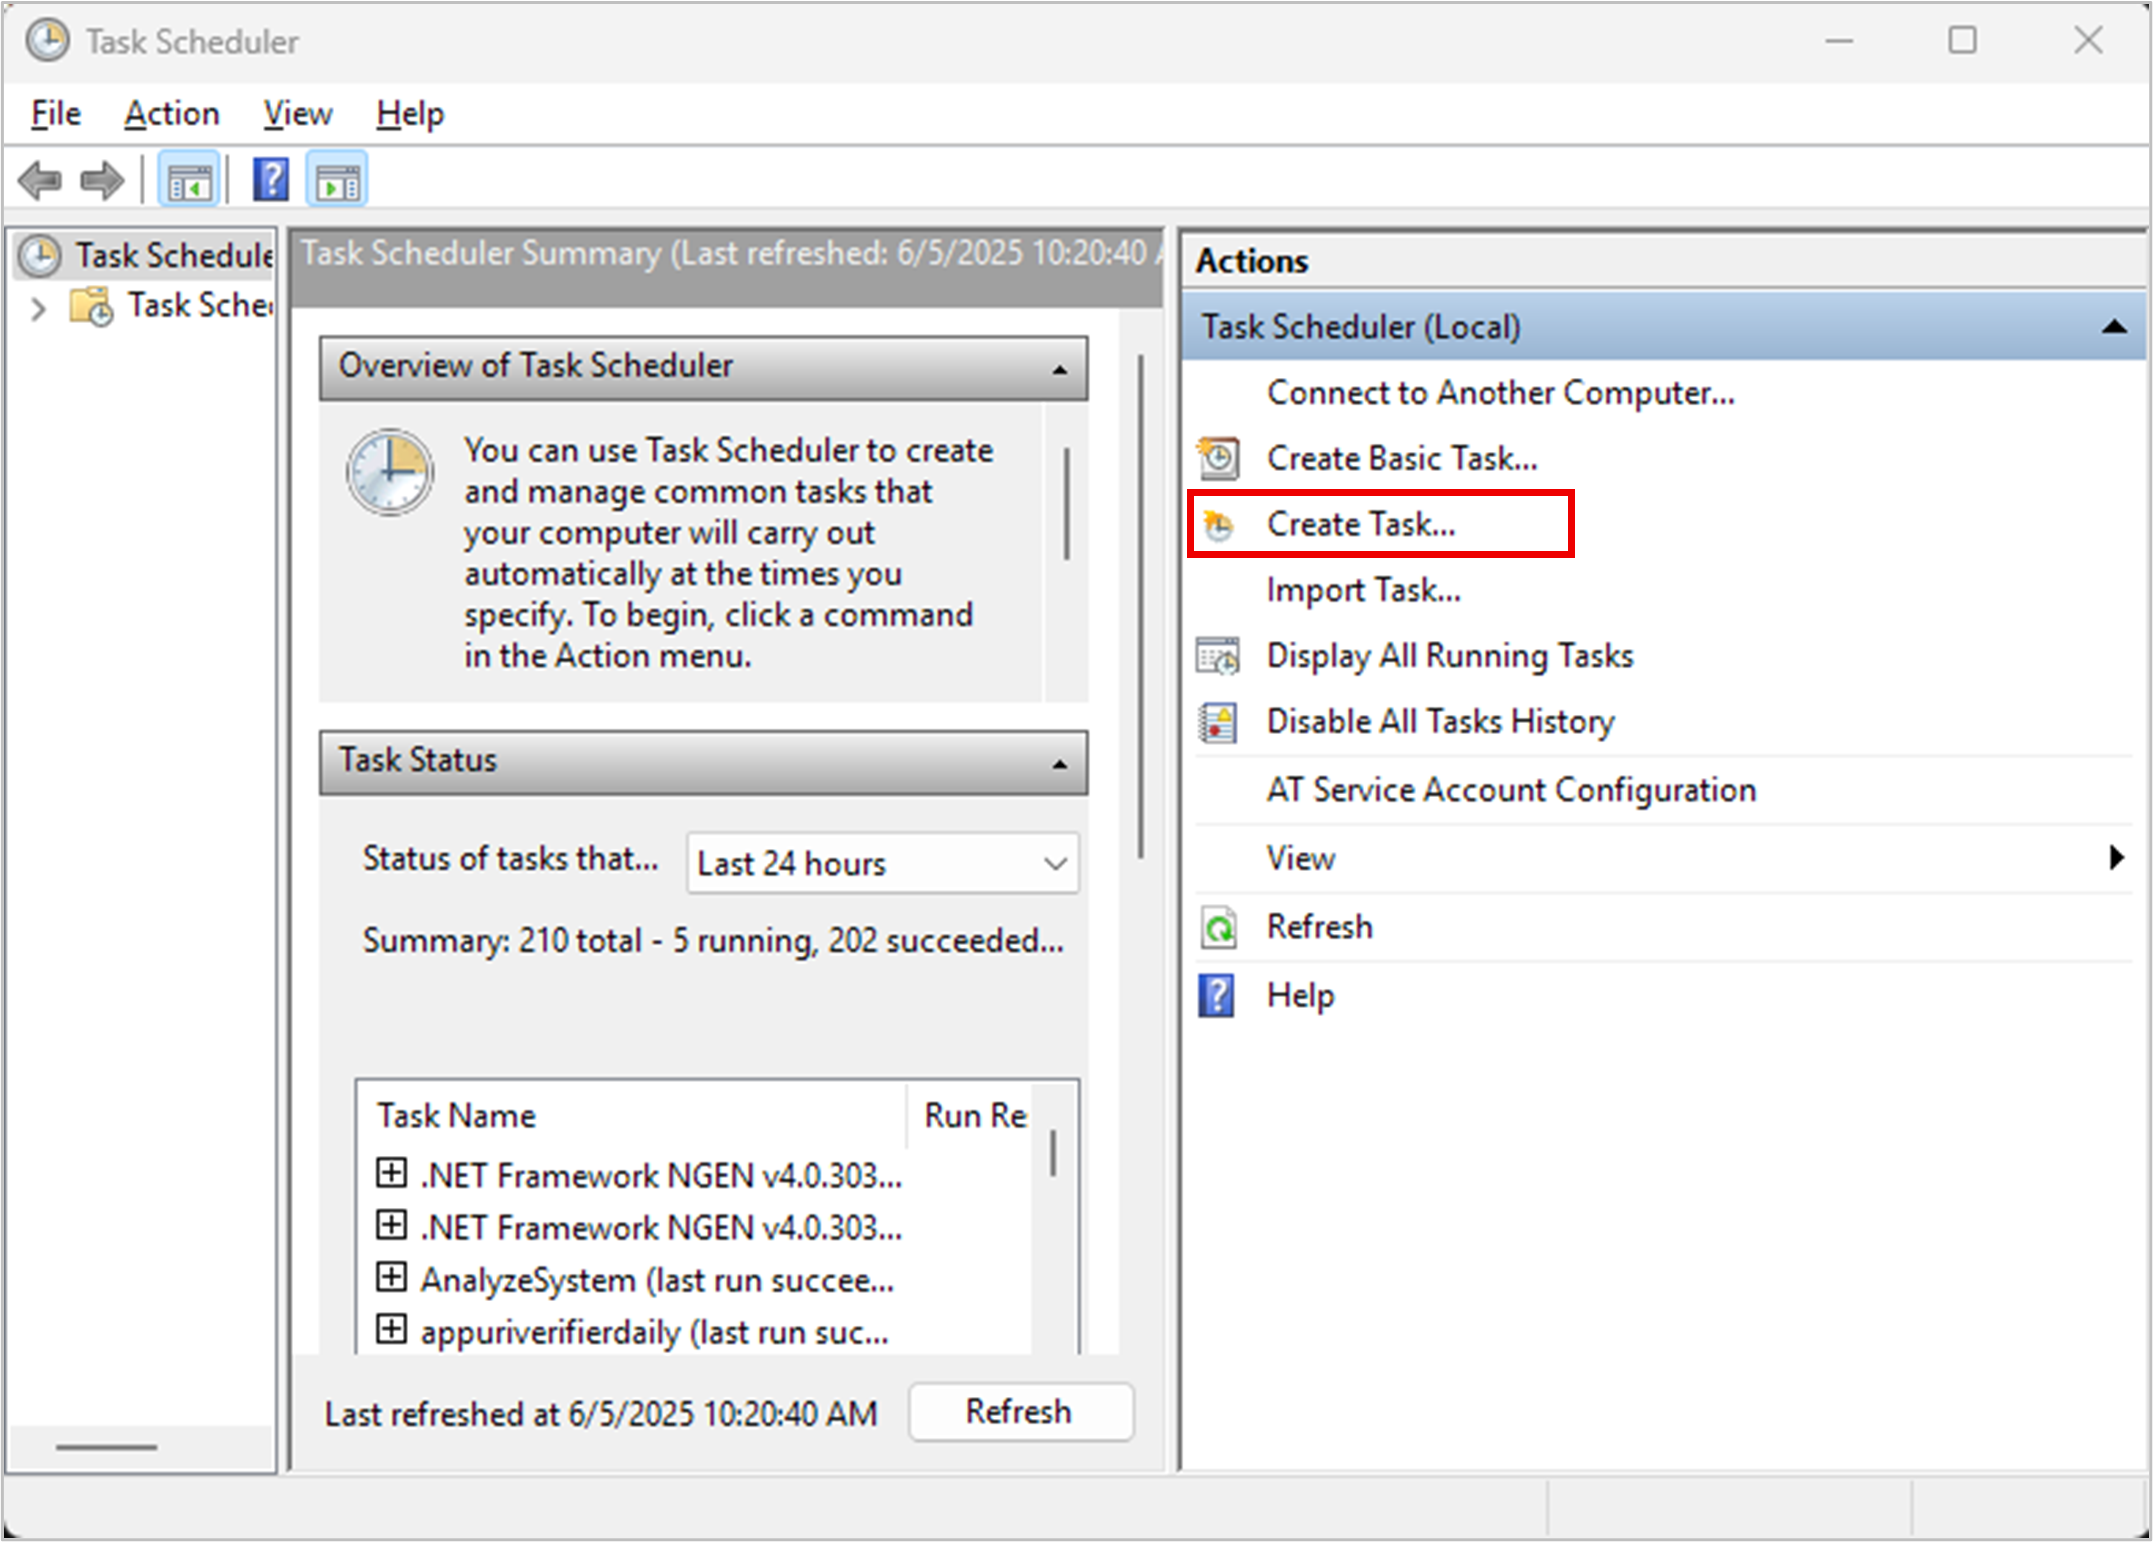
Task: Click Connect to Another Computer action
Action: click(1500, 392)
